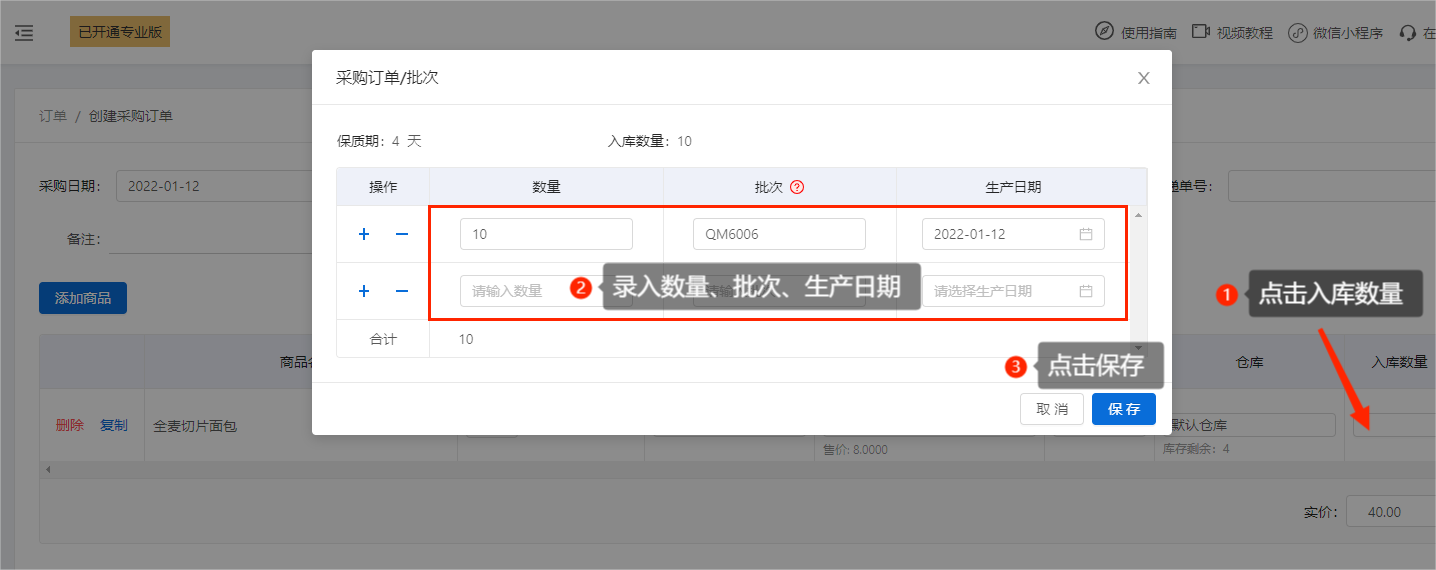
Task: Click the 2022-01-12 production date field
Action: click(1013, 234)
